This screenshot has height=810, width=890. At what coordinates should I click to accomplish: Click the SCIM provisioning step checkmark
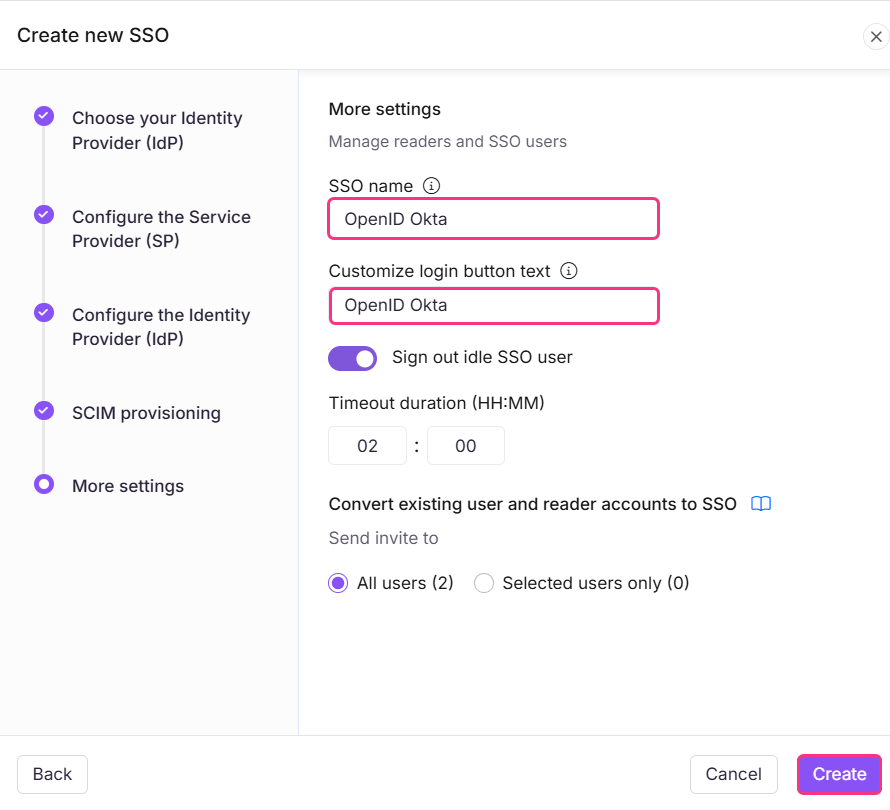(x=44, y=410)
